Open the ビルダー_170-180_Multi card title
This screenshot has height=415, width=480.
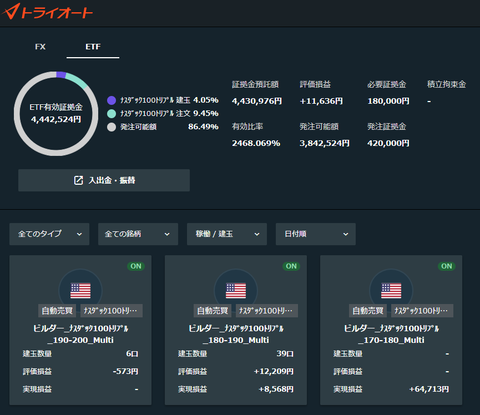(391, 334)
